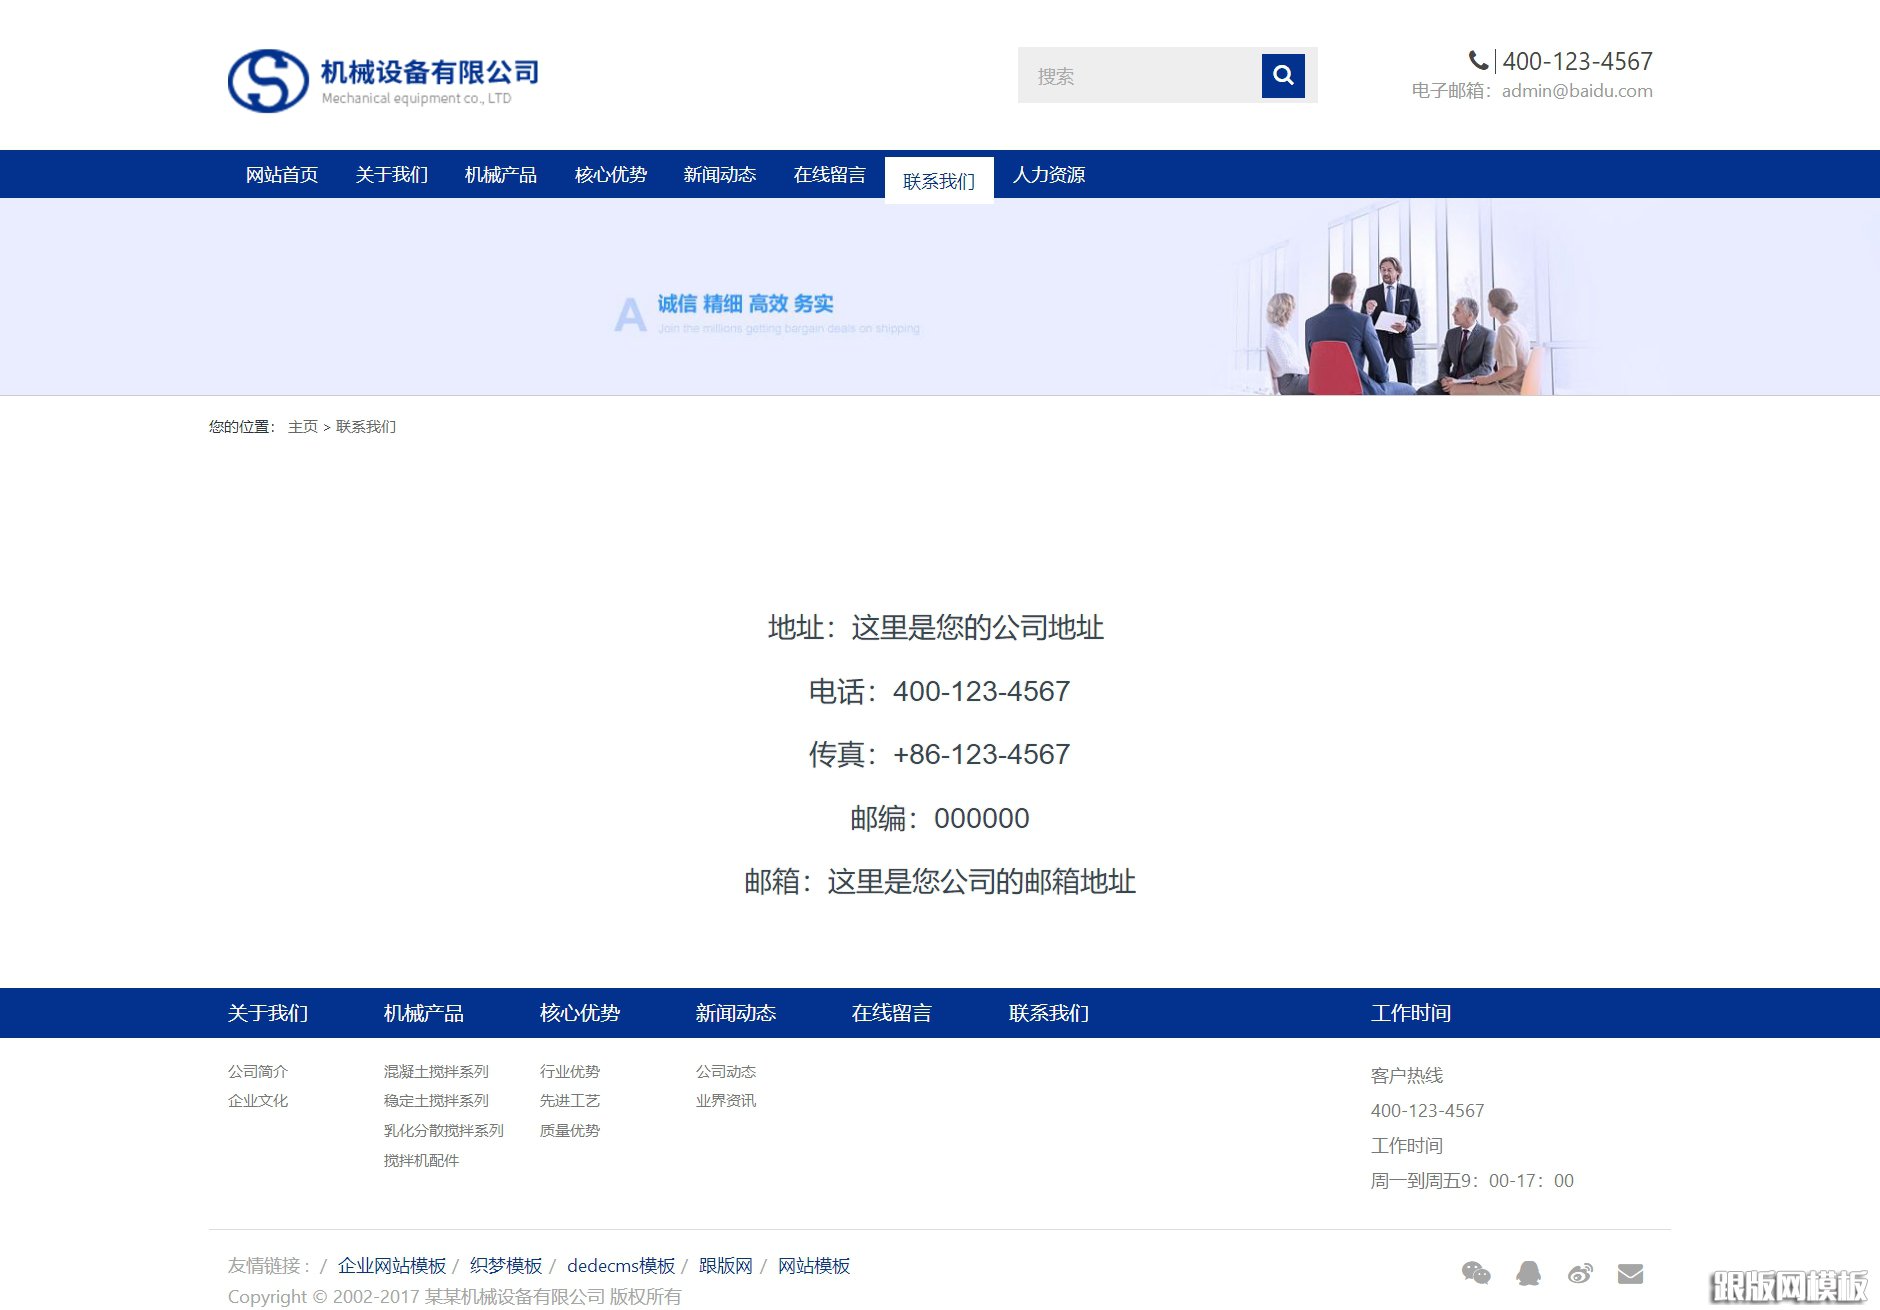Click the admin@baidu.com email address

(x=1576, y=90)
